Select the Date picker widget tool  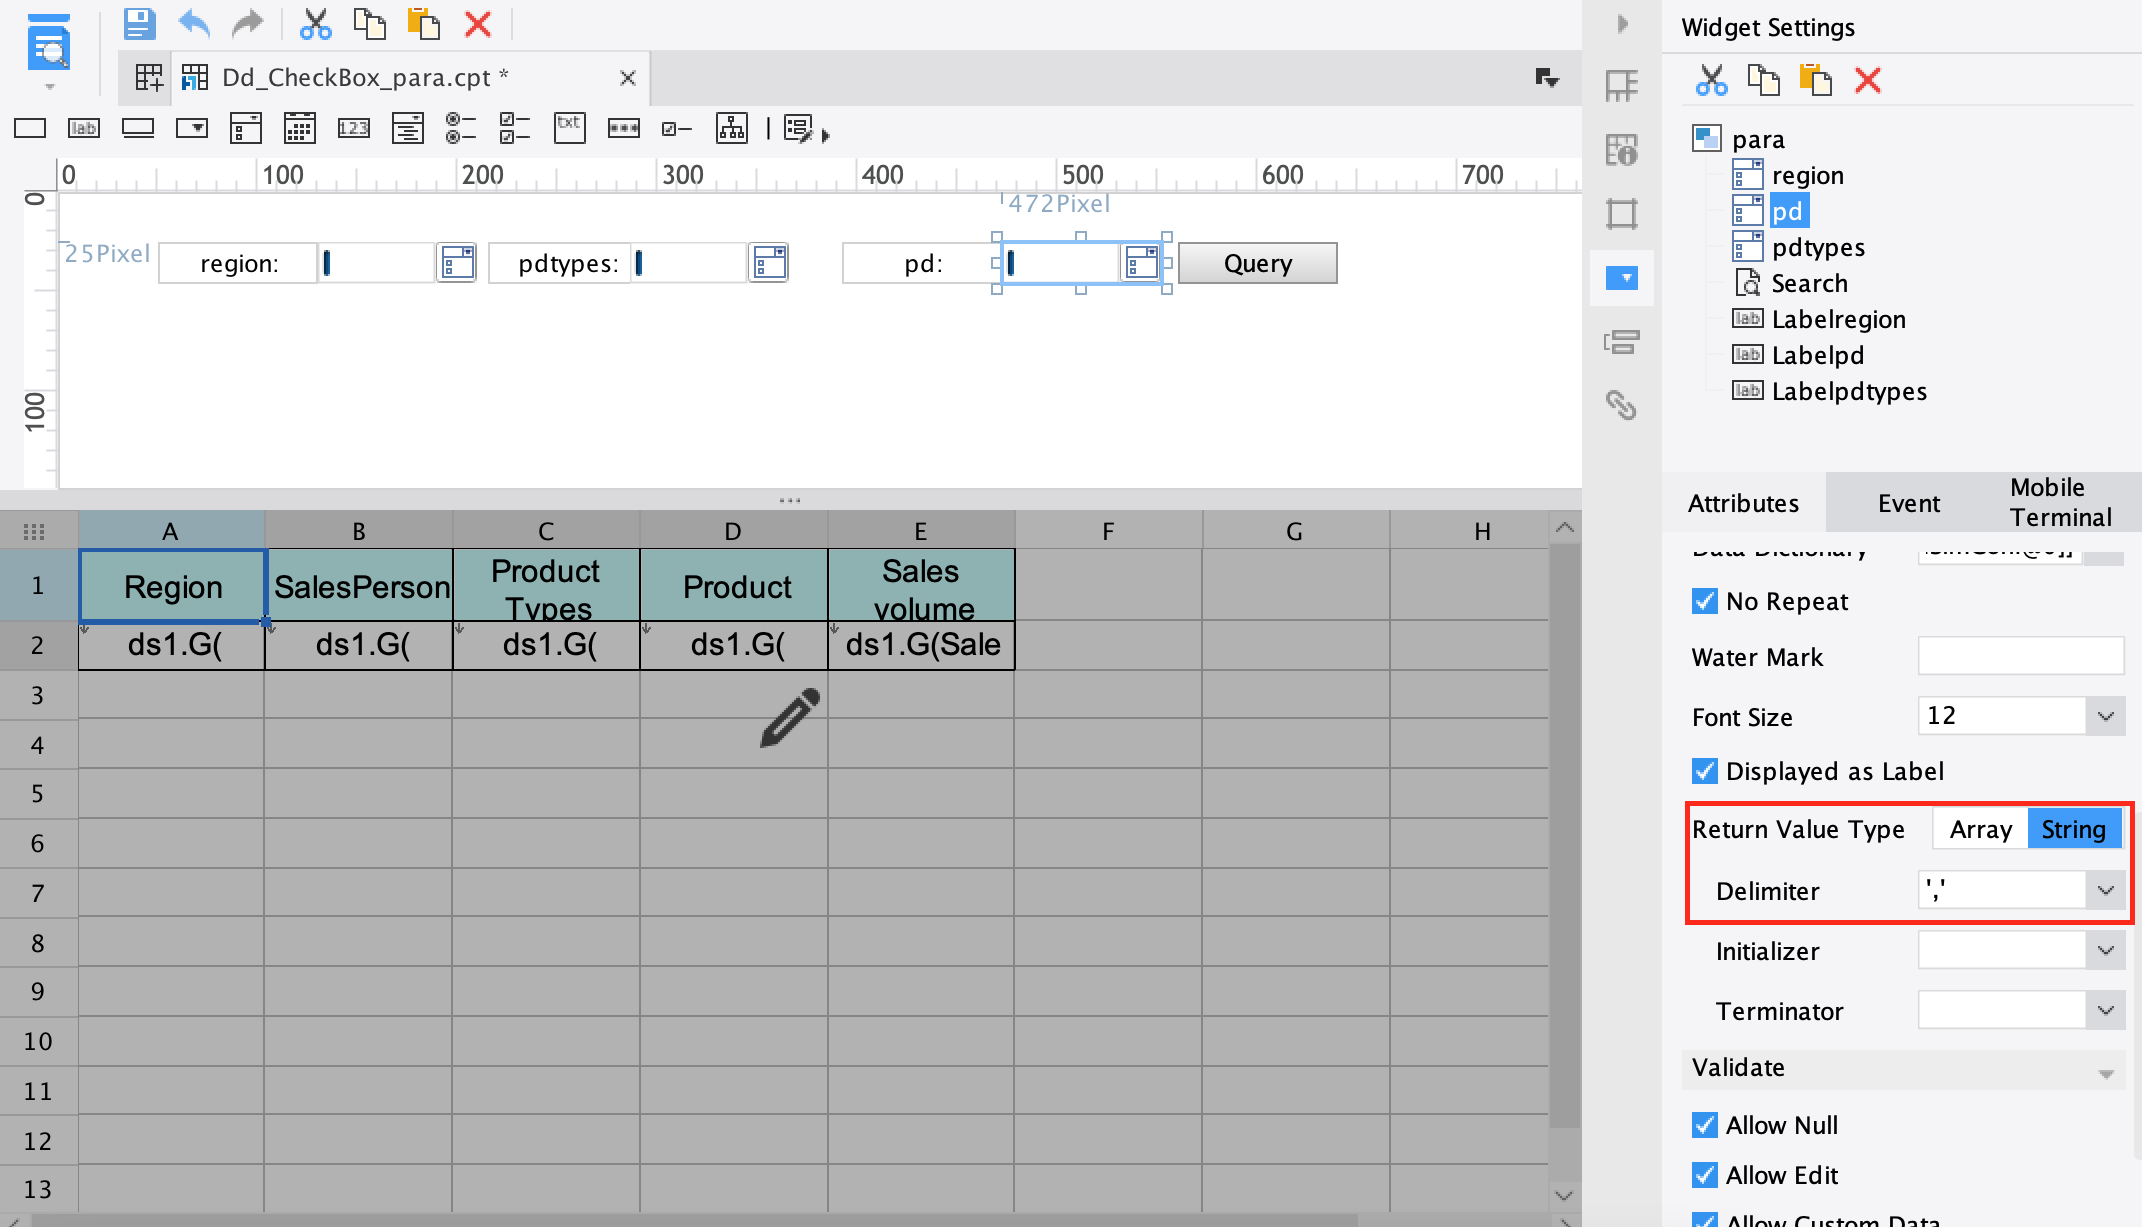pyautogui.click(x=299, y=128)
